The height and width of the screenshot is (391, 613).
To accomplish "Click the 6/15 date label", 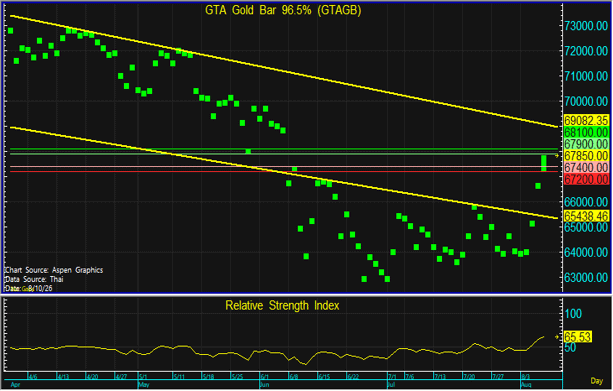I will 324,377.
